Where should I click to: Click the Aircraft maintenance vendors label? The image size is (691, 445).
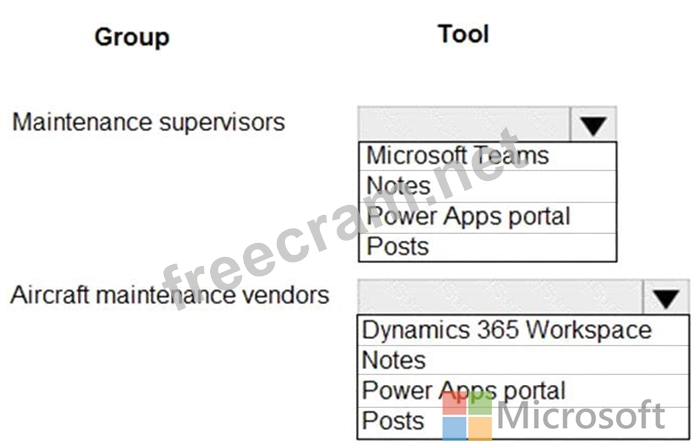[169, 294]
